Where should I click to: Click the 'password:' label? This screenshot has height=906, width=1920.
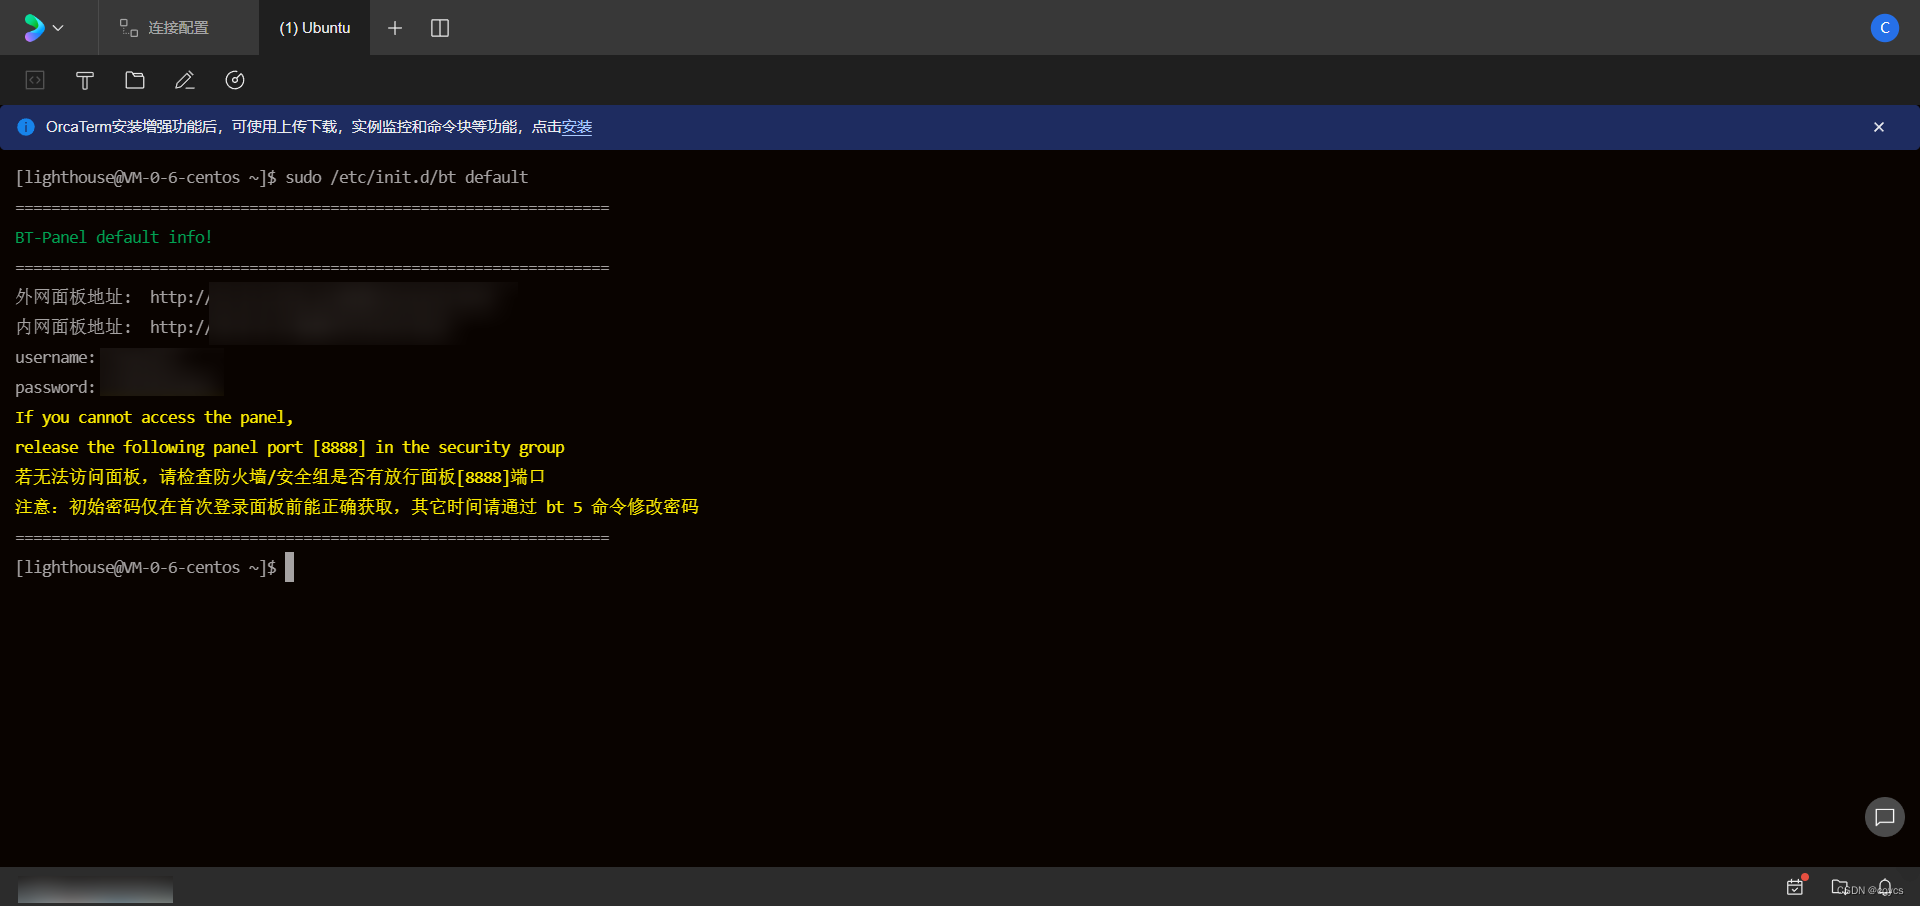[x=55, y=387]
